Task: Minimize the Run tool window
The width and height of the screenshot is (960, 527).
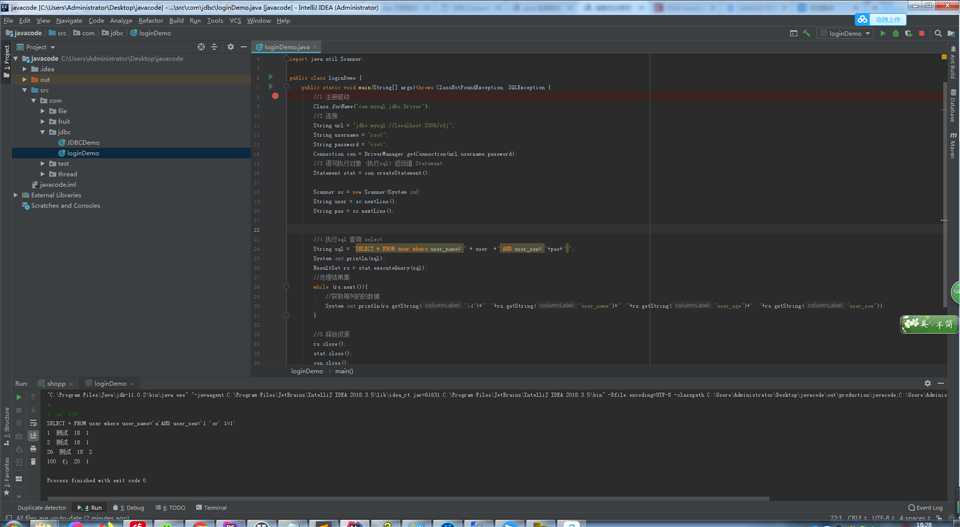Action: coord(941,383)
